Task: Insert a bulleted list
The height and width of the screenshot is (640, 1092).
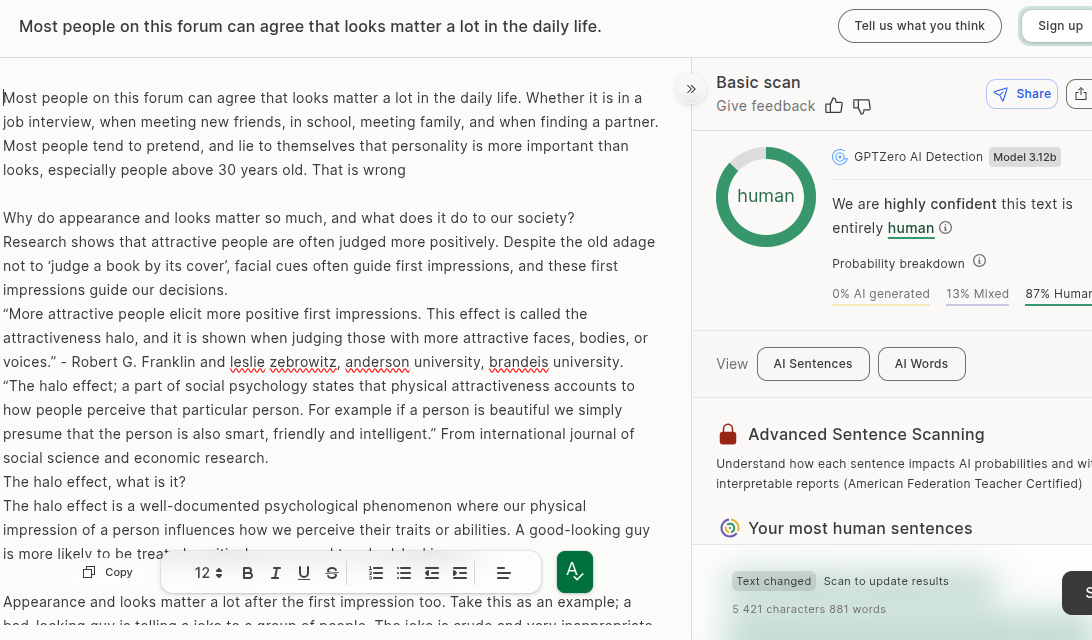Action: click(x=404, y=573)
